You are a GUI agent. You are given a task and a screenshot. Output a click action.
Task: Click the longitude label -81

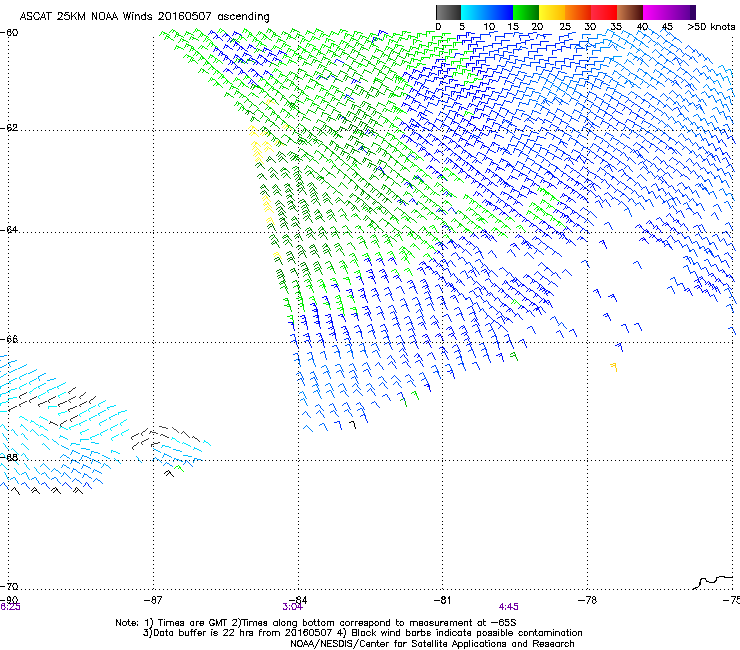(x=442, y=600)
